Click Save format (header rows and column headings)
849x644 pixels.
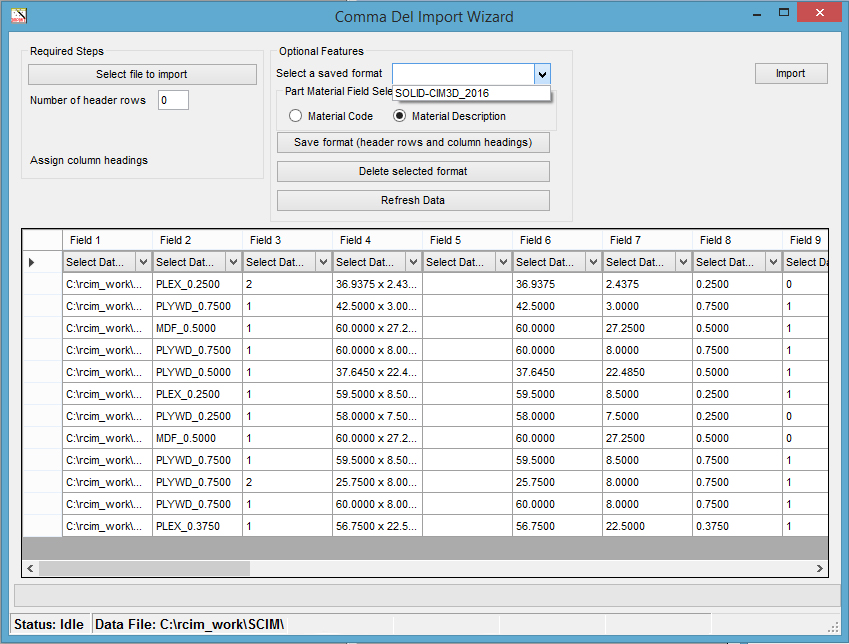tap(413, 142)
